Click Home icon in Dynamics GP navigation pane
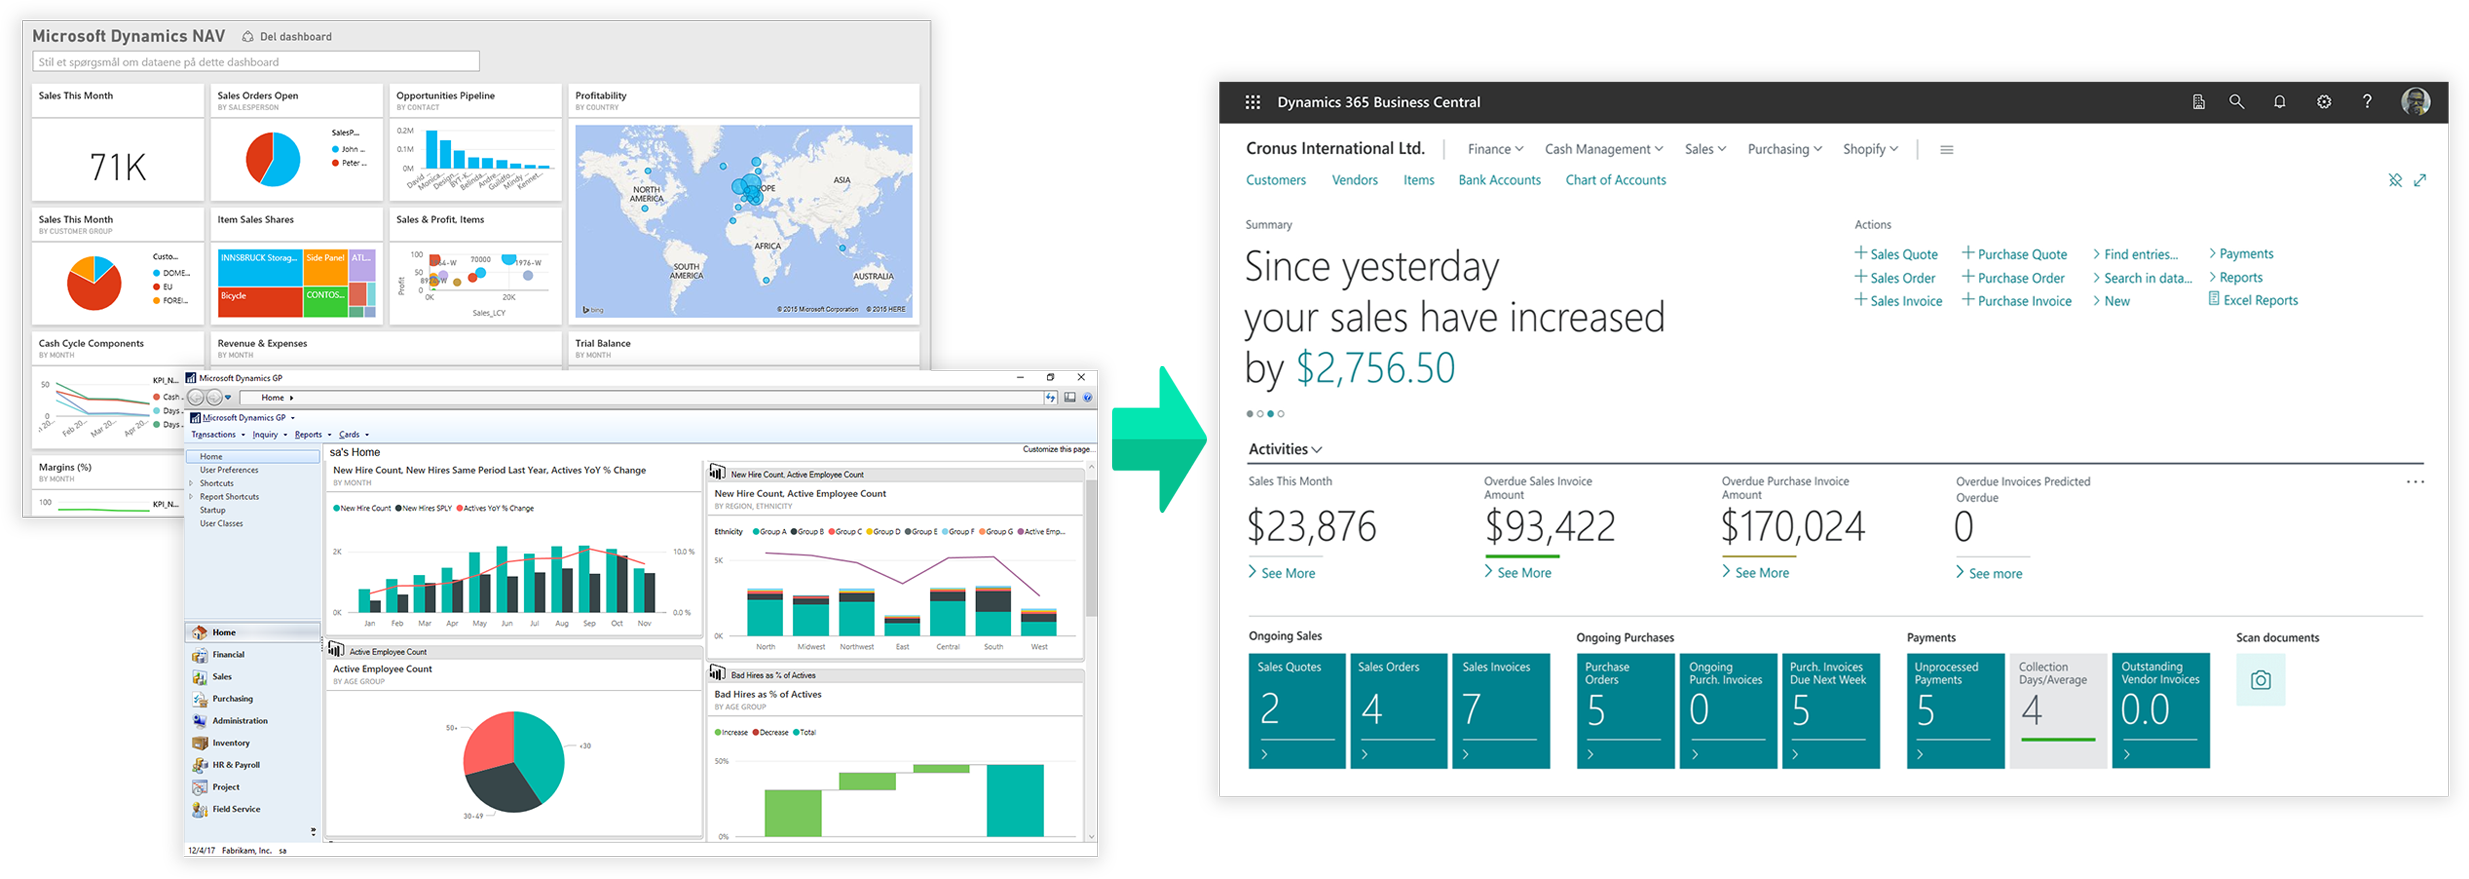The height and width of the screenshot is (879, 2469). point(200,632)
